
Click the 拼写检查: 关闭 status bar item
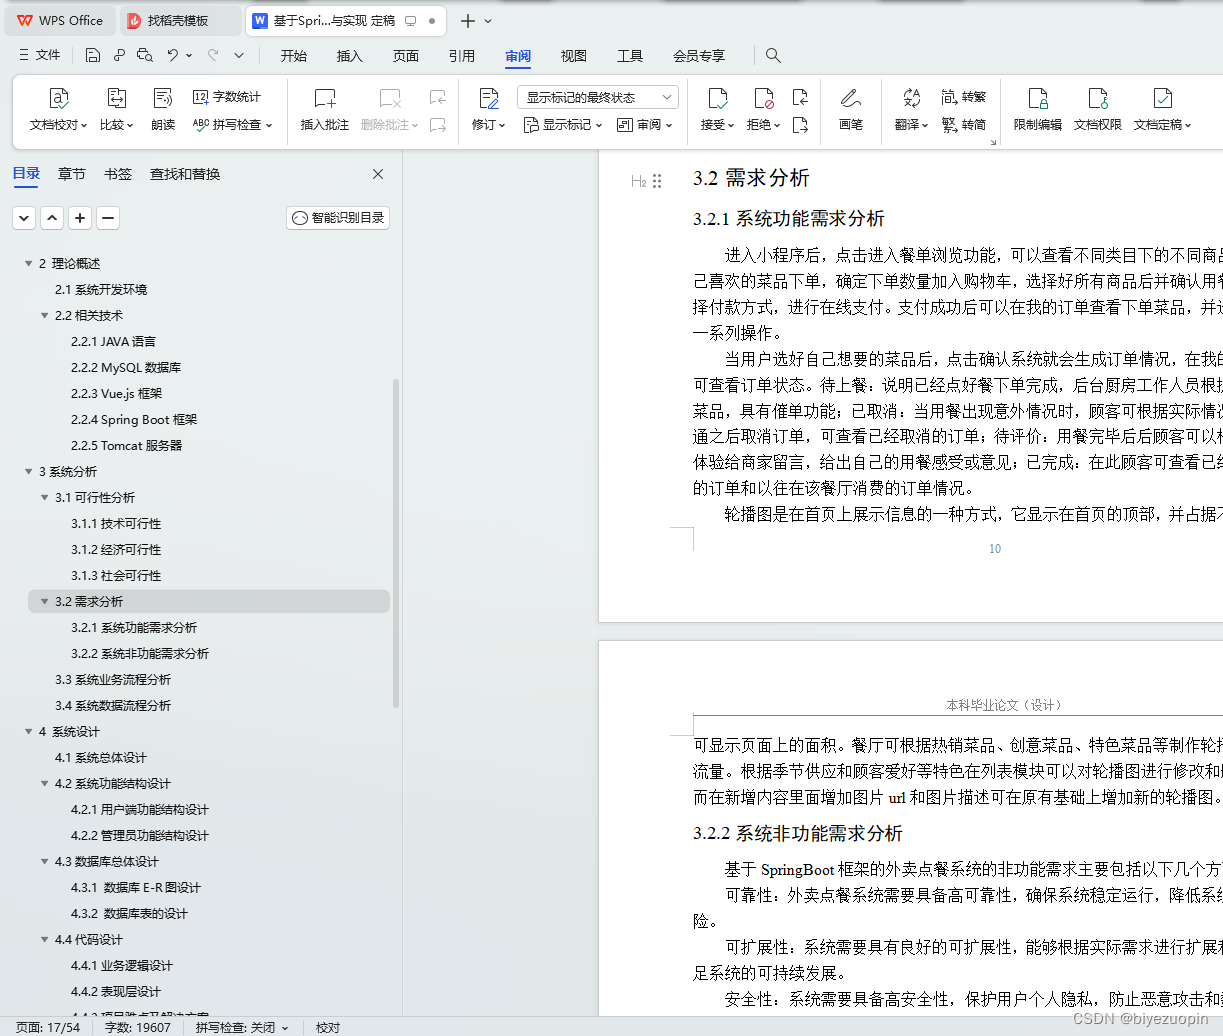coord(242,1027)
